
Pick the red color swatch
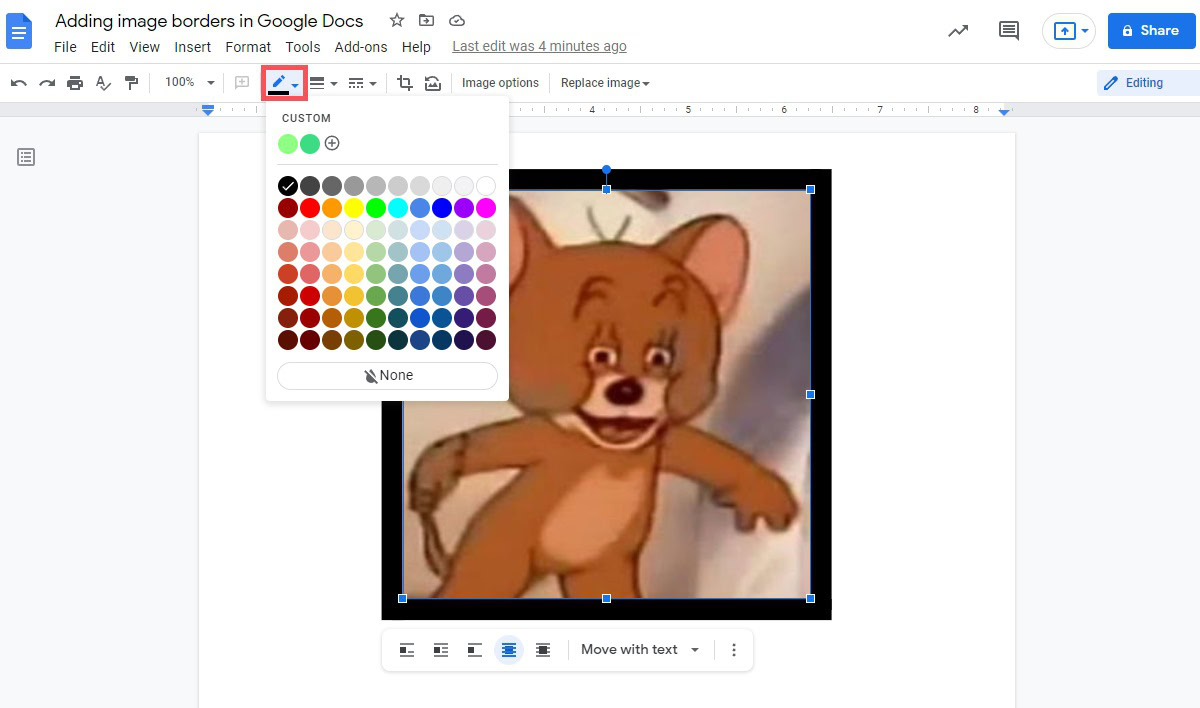click(310, 208)
